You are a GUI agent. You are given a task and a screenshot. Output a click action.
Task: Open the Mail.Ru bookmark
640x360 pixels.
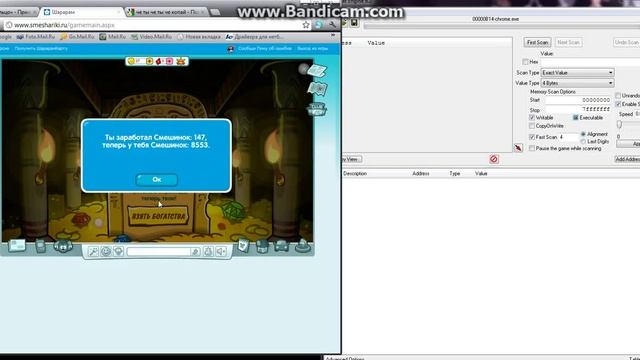pos(113,37)
